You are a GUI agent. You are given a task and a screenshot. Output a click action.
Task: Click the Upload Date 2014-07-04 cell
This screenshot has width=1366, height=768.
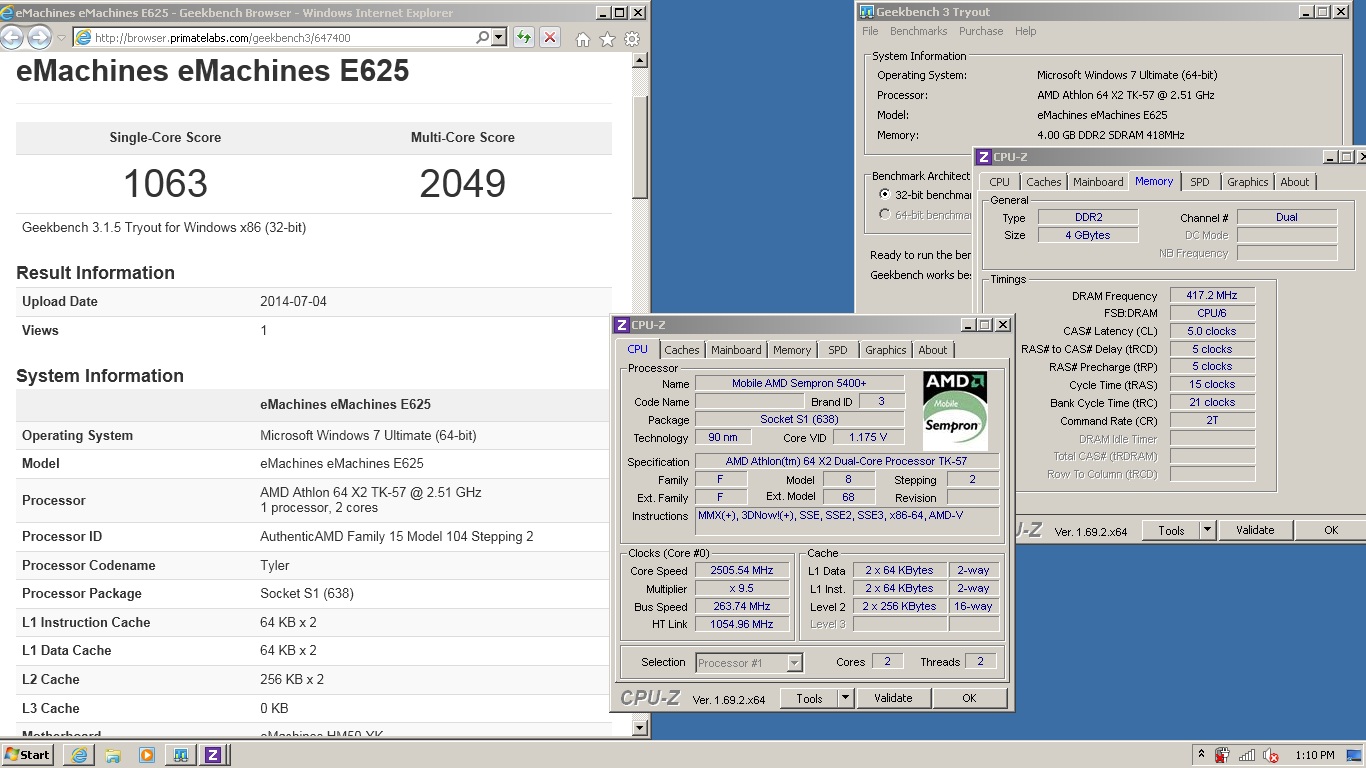point(293,302)
